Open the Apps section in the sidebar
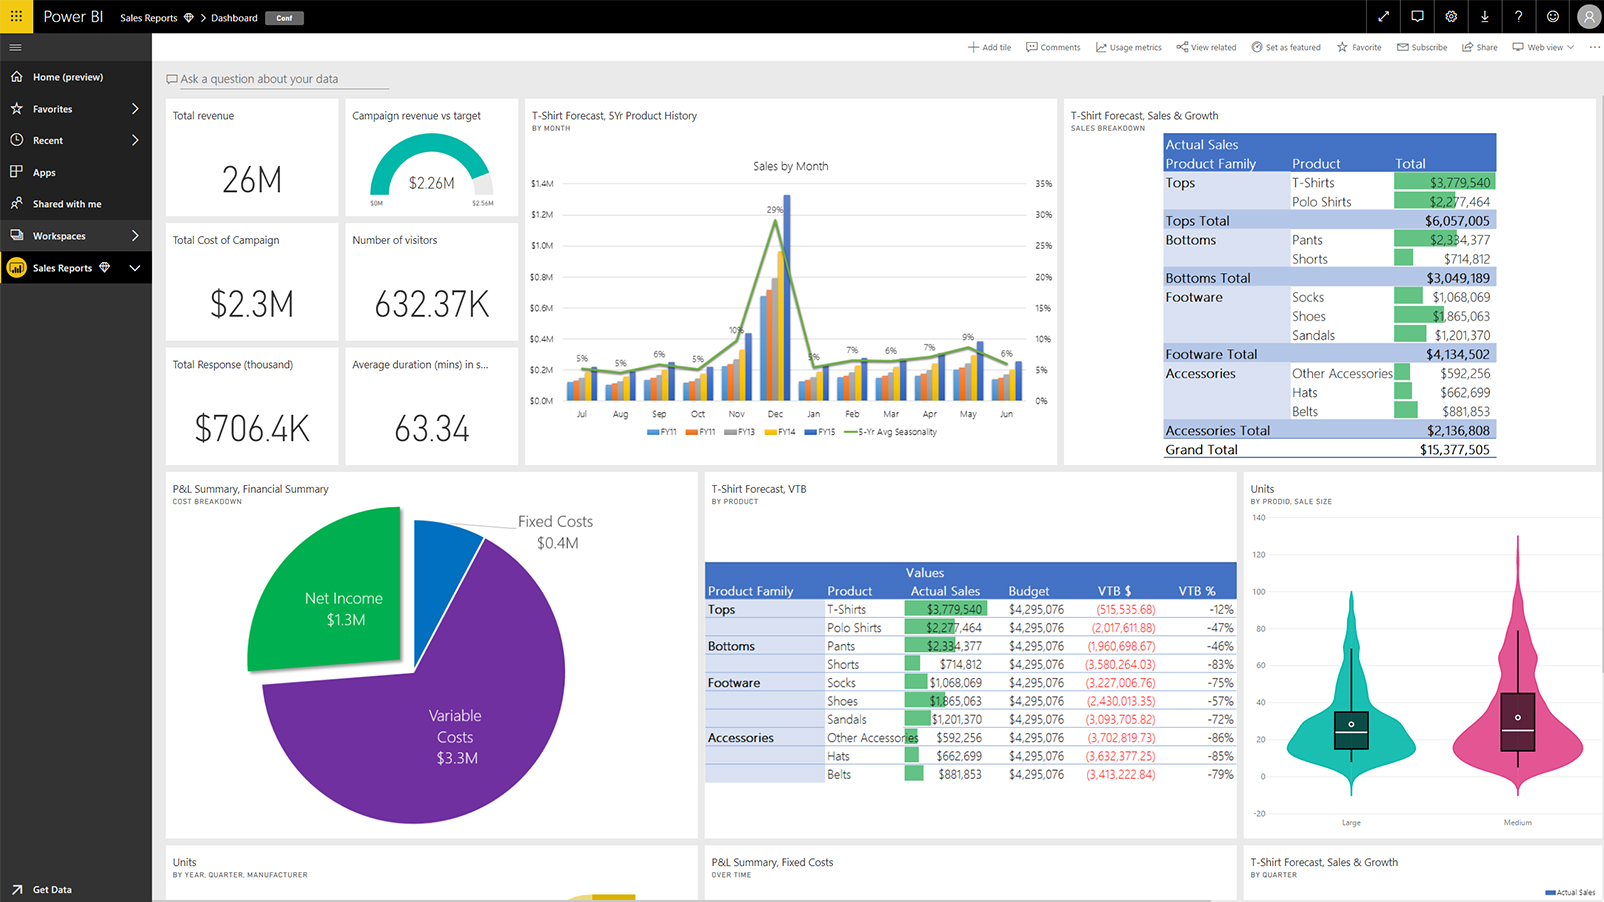This screenshot has width=1604, height=902. click(44, 172)
